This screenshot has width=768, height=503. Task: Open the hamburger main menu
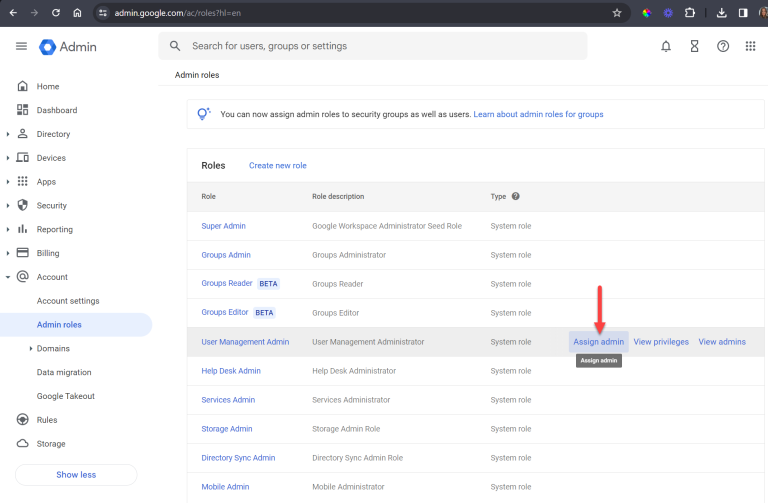(x=21, y=47)
